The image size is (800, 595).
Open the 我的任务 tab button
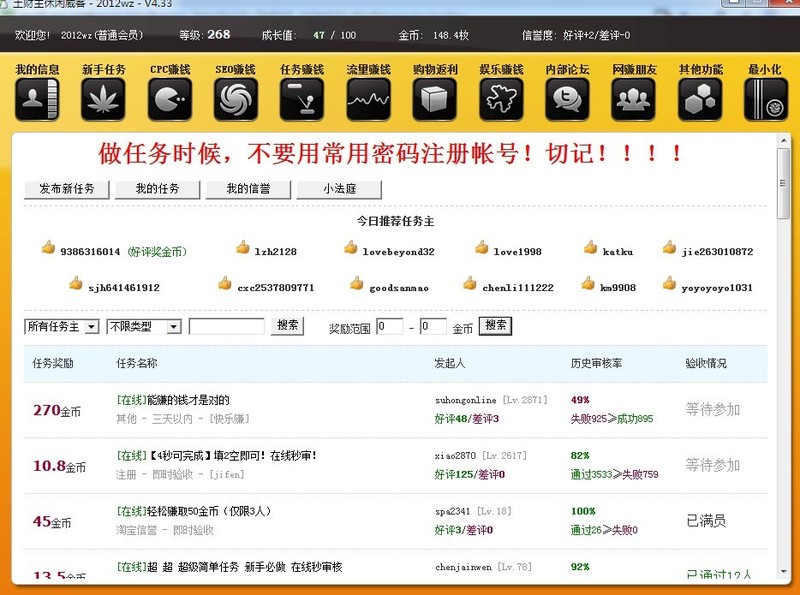point(158,189)
